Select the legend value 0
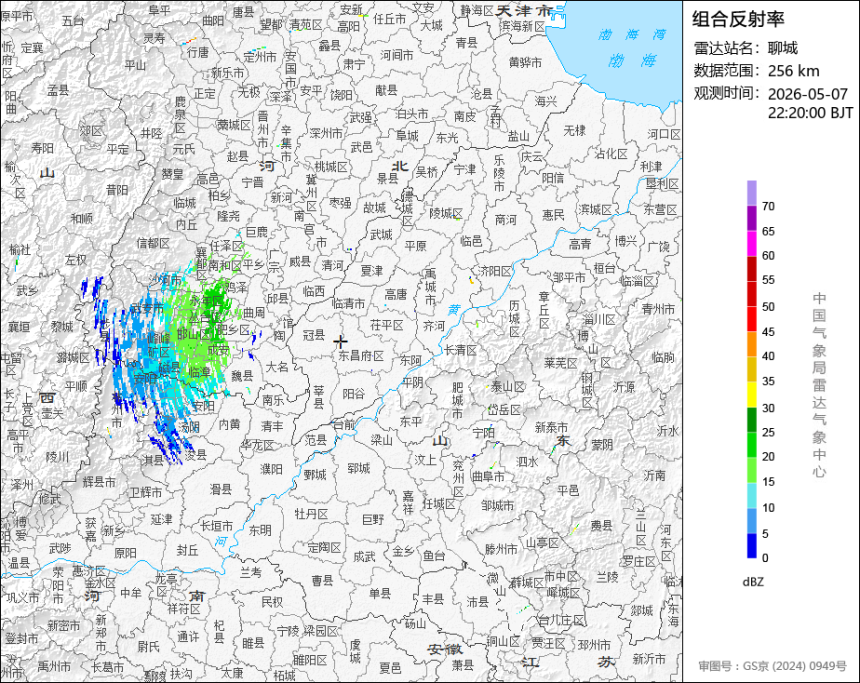Viewport: 860px width, 683px height. coord(765,558)
